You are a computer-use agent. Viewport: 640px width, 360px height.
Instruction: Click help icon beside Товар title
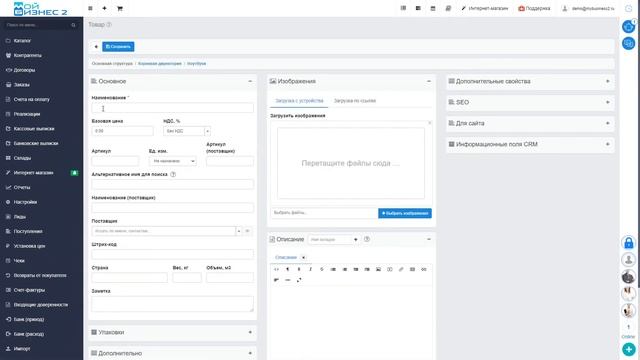pos(109,24)
